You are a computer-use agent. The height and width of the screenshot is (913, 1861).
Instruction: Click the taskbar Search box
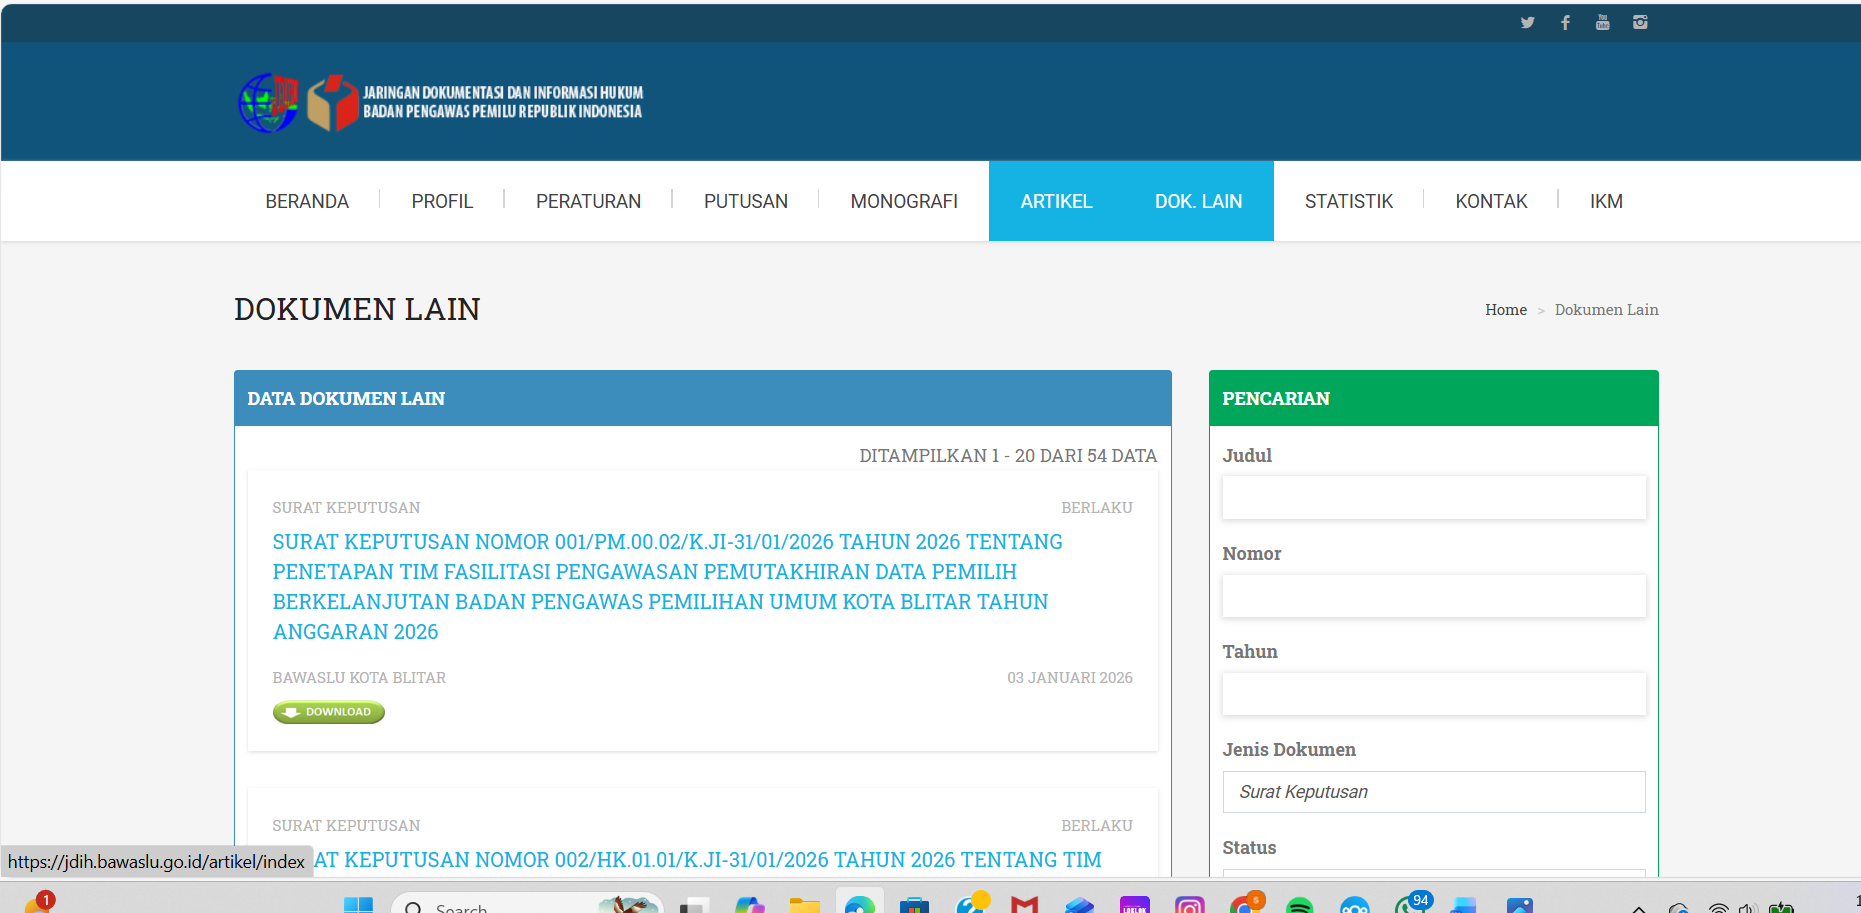click(527, 904)
